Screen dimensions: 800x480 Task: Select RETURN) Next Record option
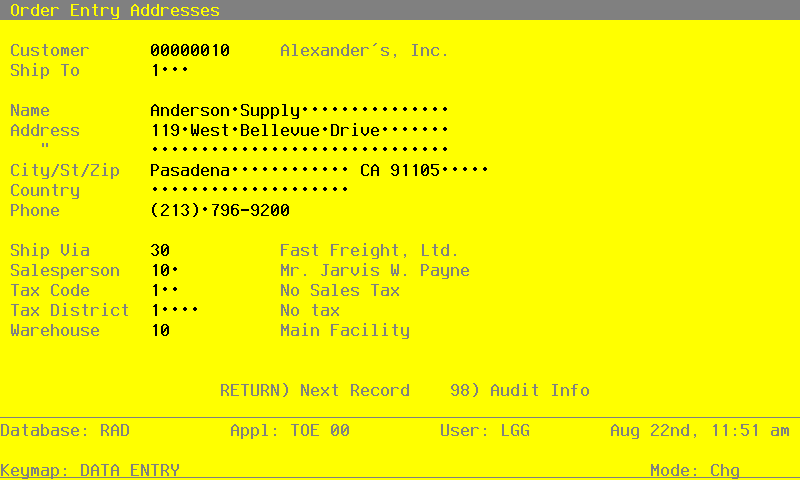tap(315, 390)
